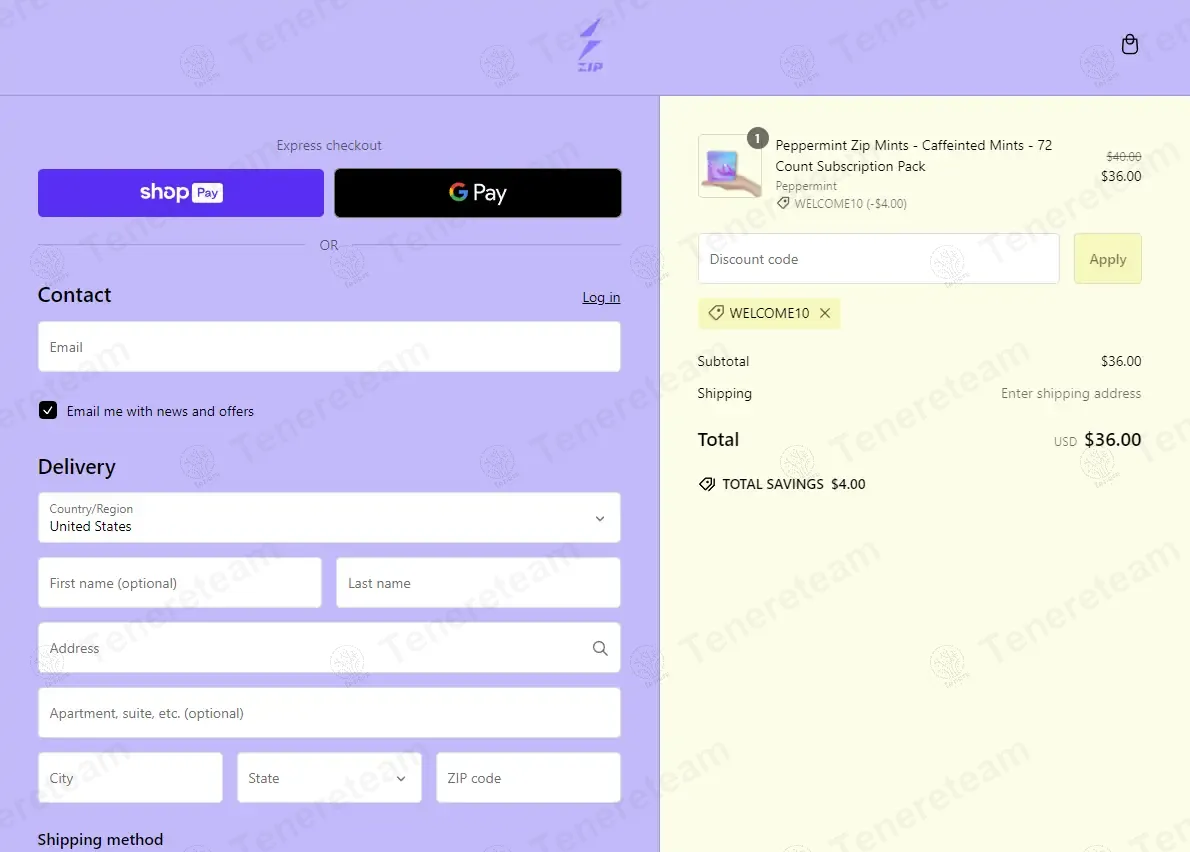1190x852 pixels.
Task: Select the Peppermint Zip Mints product thumbnail
Action: [x=729, y=166]
